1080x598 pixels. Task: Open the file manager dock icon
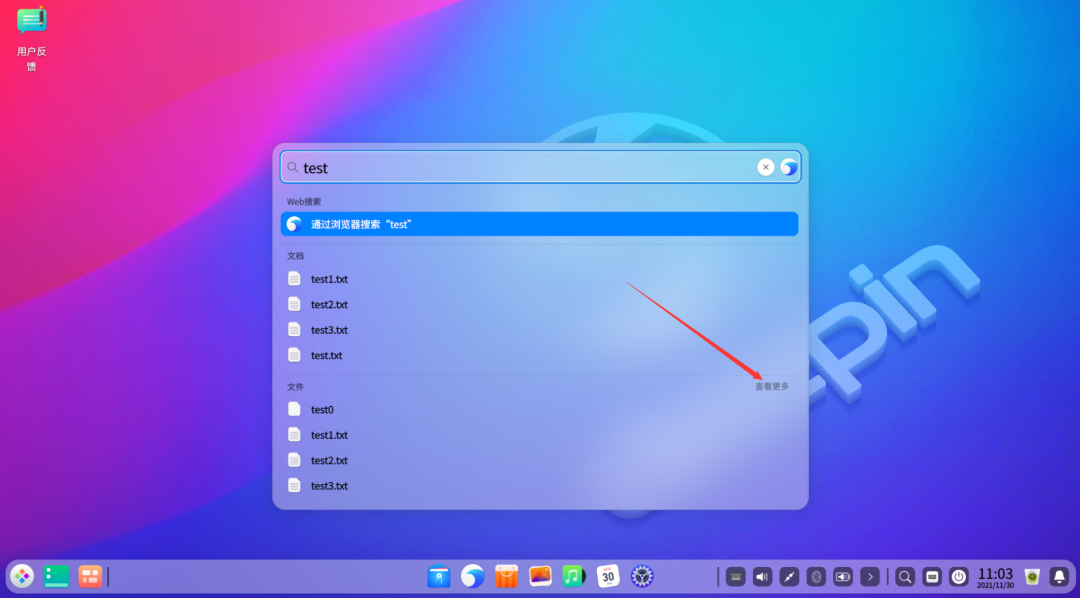(x=439, y=576)
